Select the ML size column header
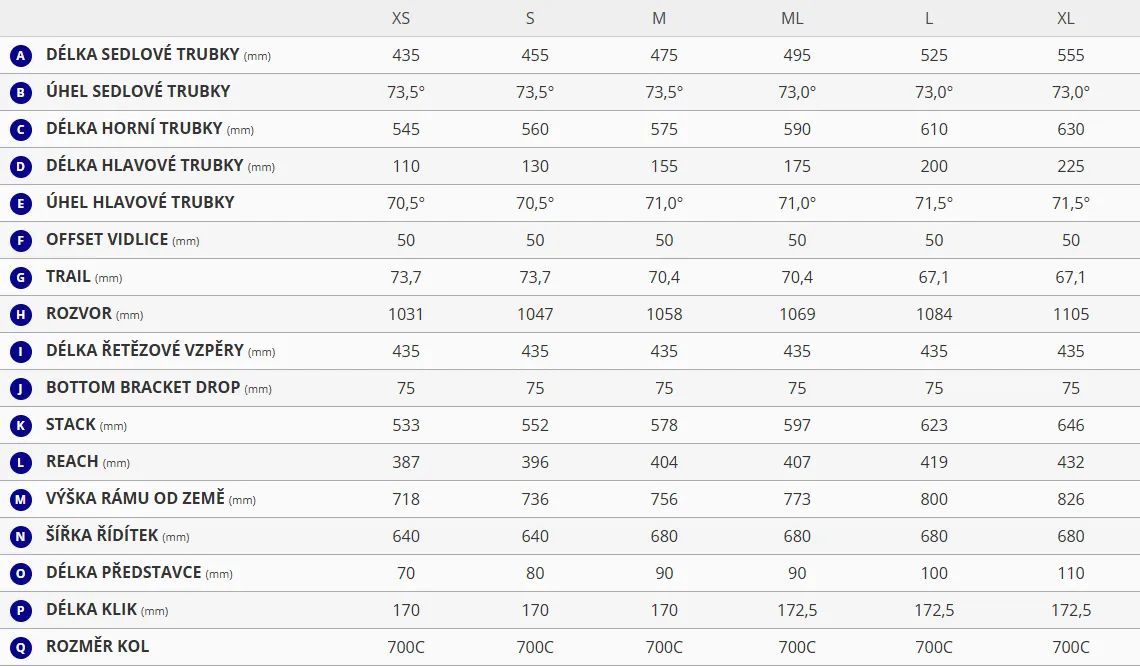Viewport: 1140px width, 666px height. pos(792,19)
